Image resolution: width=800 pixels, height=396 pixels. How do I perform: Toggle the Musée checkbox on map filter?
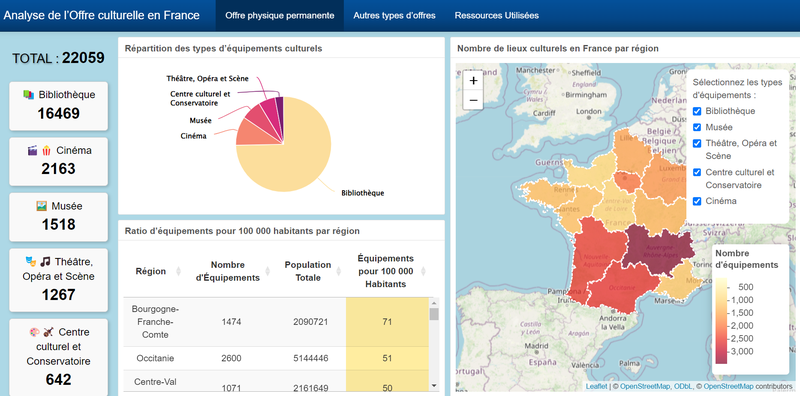tap(697, 128)
